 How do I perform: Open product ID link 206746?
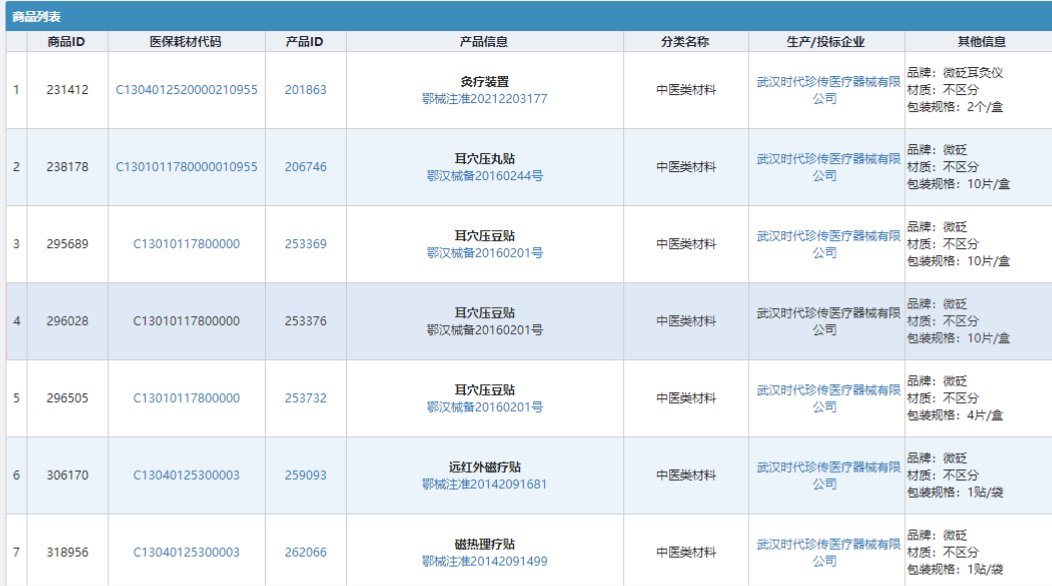click(305, 167)
